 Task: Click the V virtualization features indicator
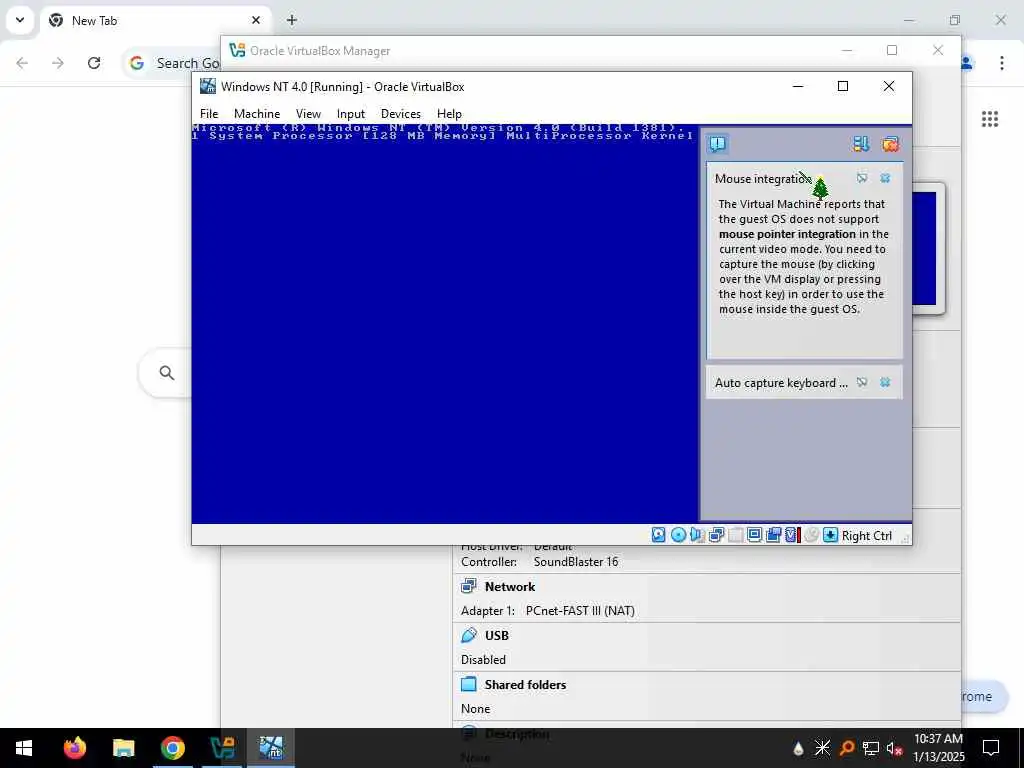click(x=792, y=535)
